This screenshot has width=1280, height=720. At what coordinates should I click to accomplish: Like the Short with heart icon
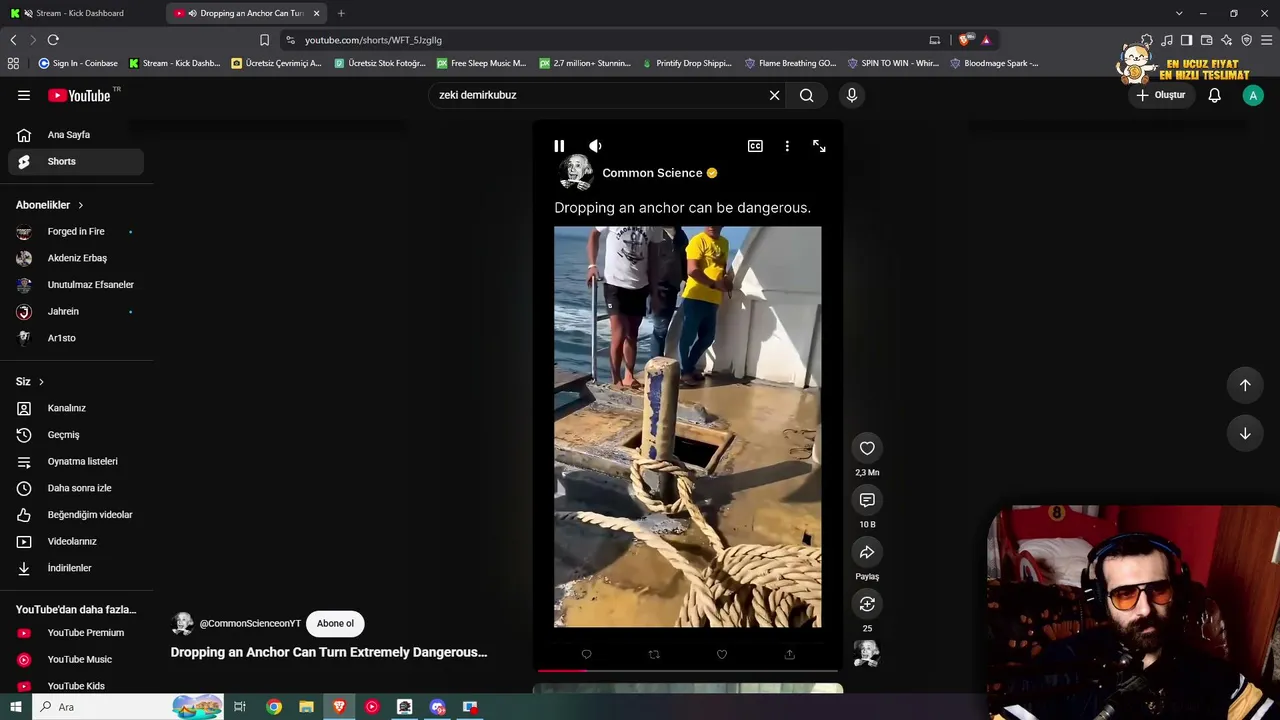(867, 448)
